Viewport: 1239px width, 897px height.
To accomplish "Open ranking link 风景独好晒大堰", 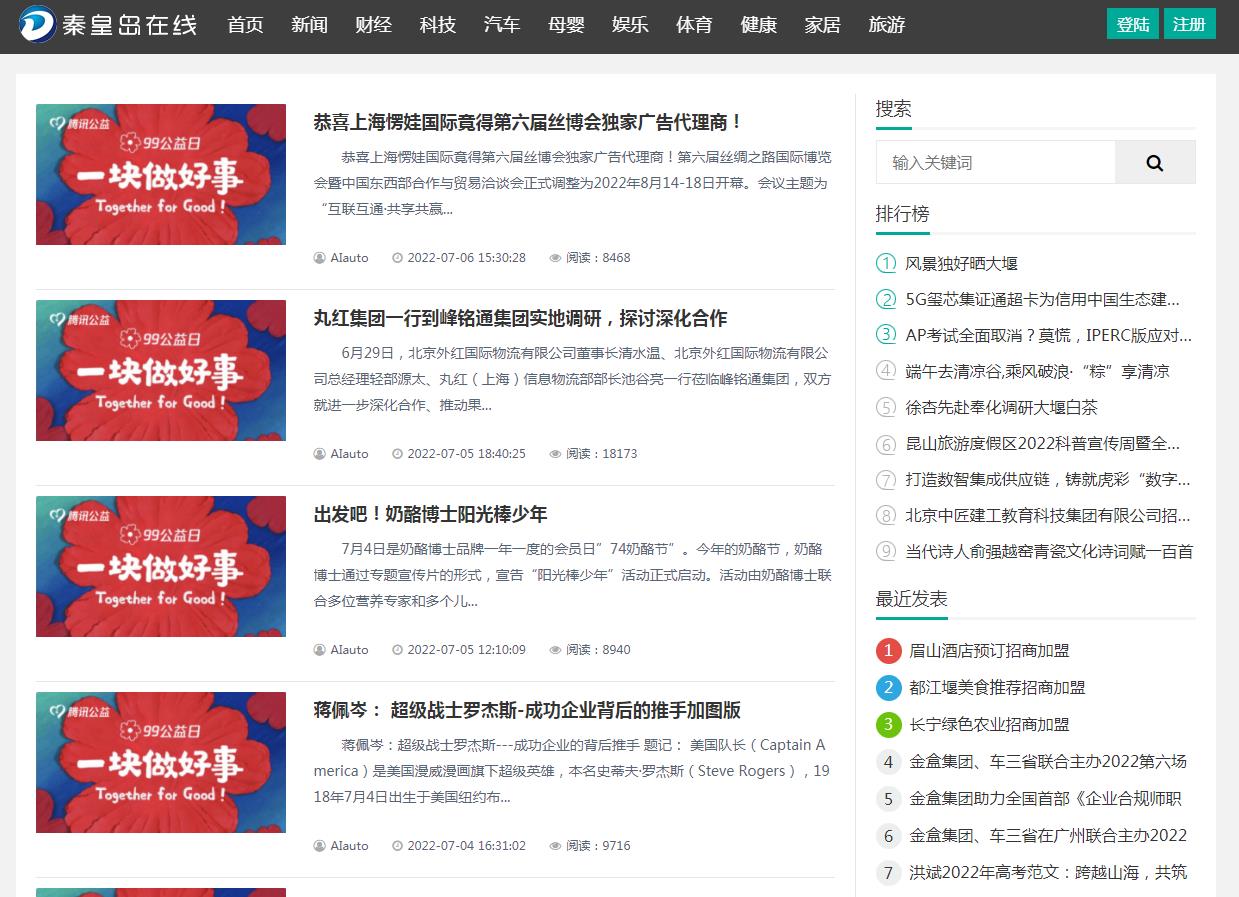I will (x=962, y=263).
